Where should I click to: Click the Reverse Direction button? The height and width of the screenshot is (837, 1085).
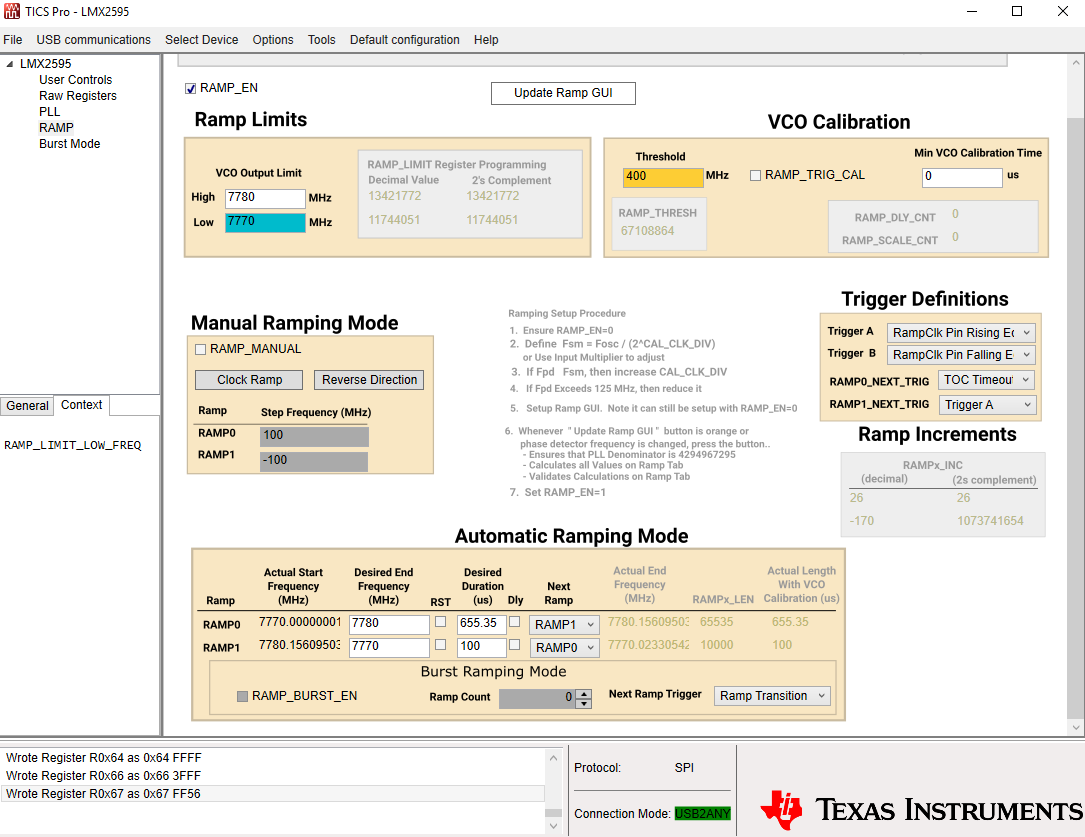coord(369,380)
